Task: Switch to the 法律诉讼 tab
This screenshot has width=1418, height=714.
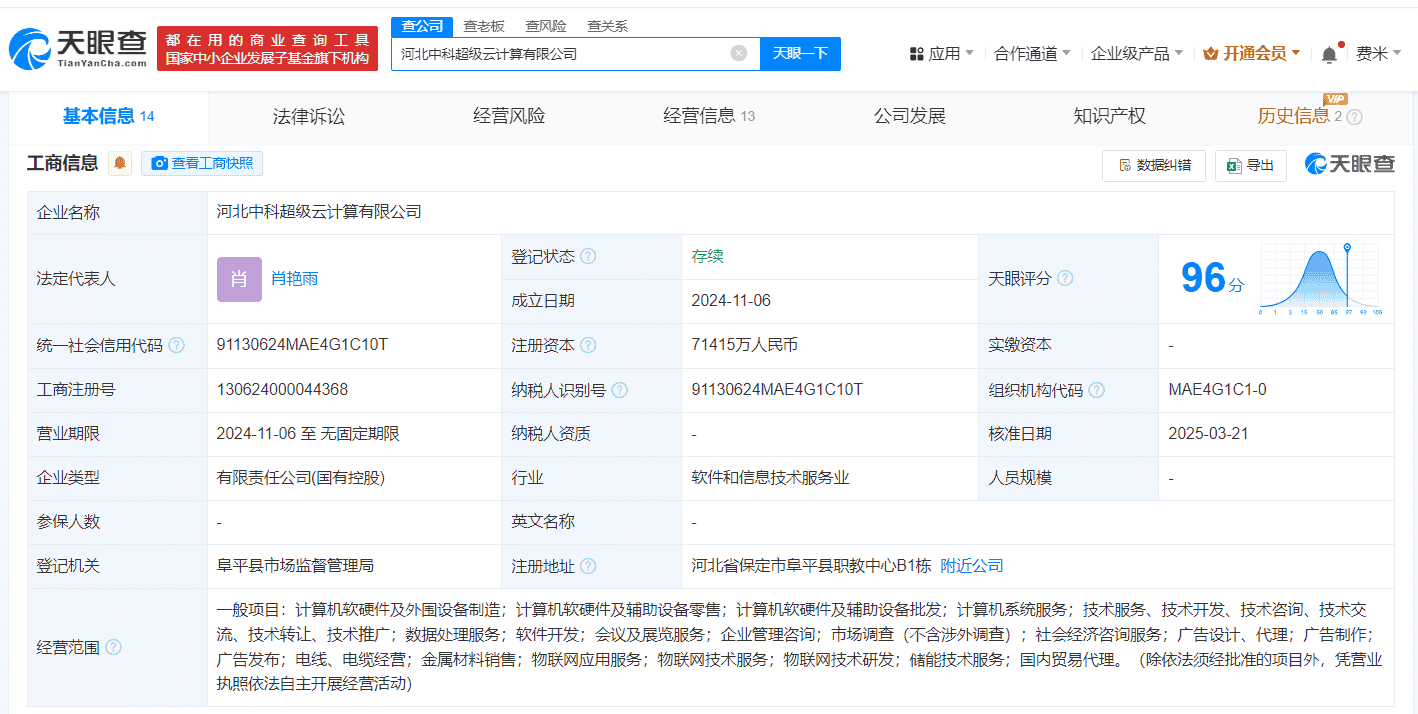Action: pyautogui.click(x=308, y=115)
